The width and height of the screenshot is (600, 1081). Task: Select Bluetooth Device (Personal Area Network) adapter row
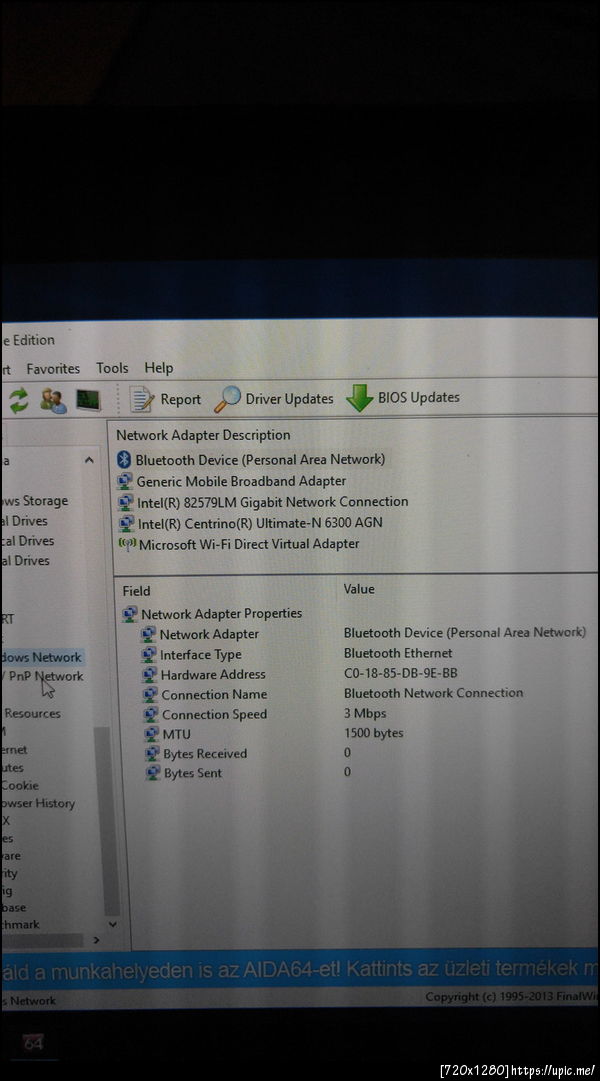(252, 459)
